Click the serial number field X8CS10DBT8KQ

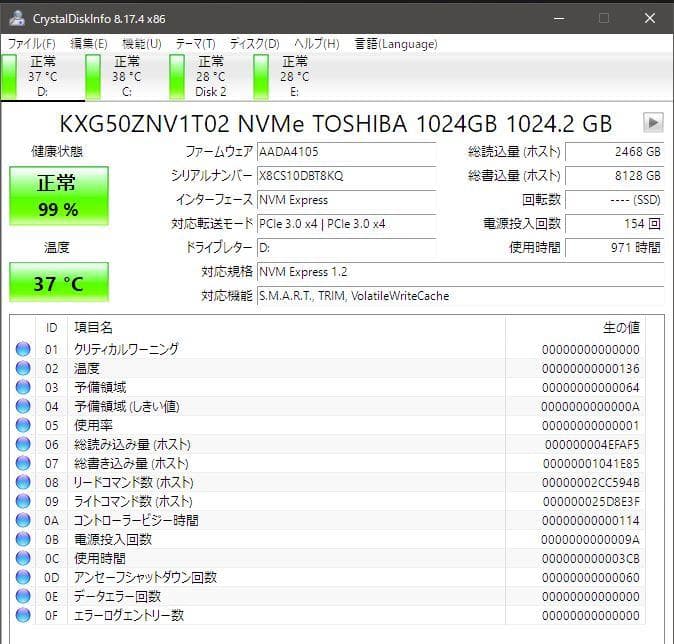(346, 176)
